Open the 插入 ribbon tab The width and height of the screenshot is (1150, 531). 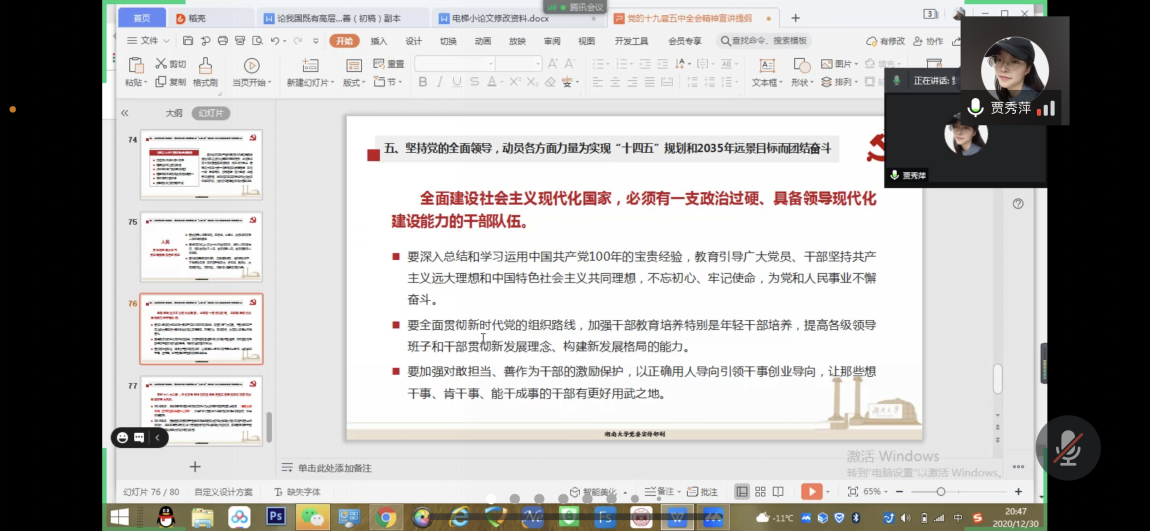click(379, 41)
